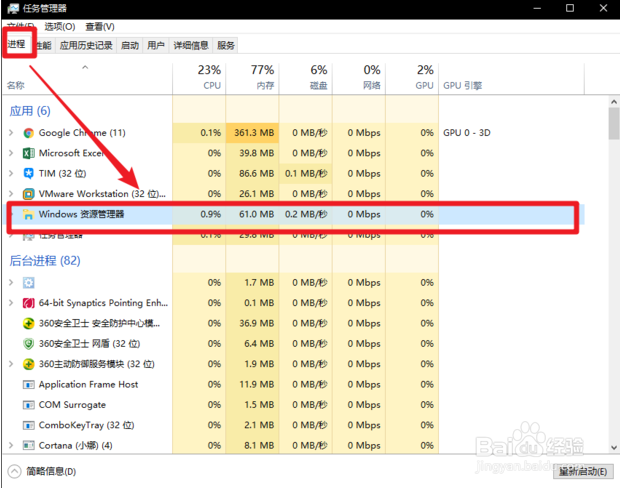Image resolution: width=620 pixels, height=488 pixels.
Task: Switch to the 用户 tab
Action: tap(156, 45)
